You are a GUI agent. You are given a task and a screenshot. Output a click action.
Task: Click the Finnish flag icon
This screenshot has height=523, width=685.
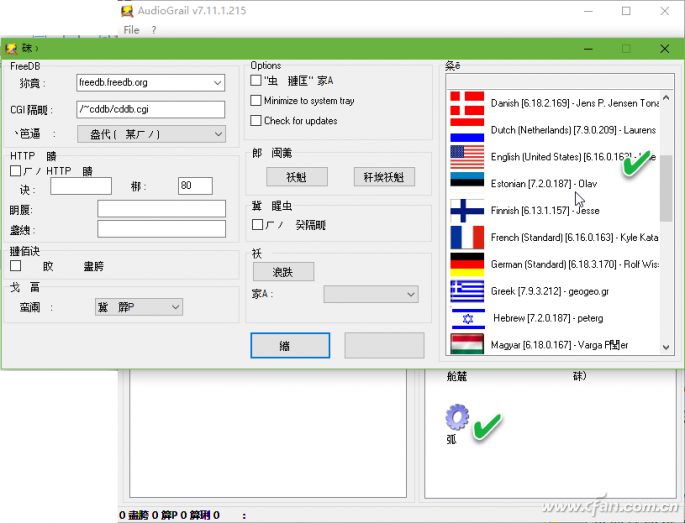point(467,211)
